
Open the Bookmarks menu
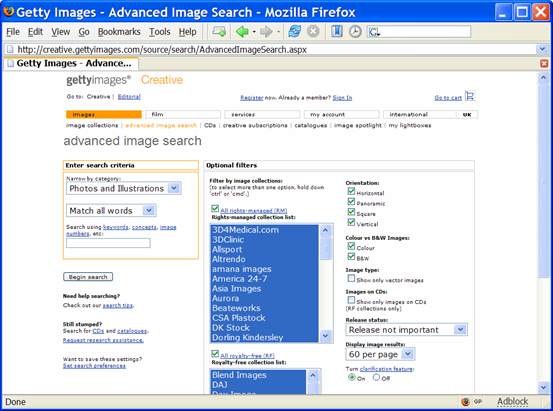(x=119, y=32)
